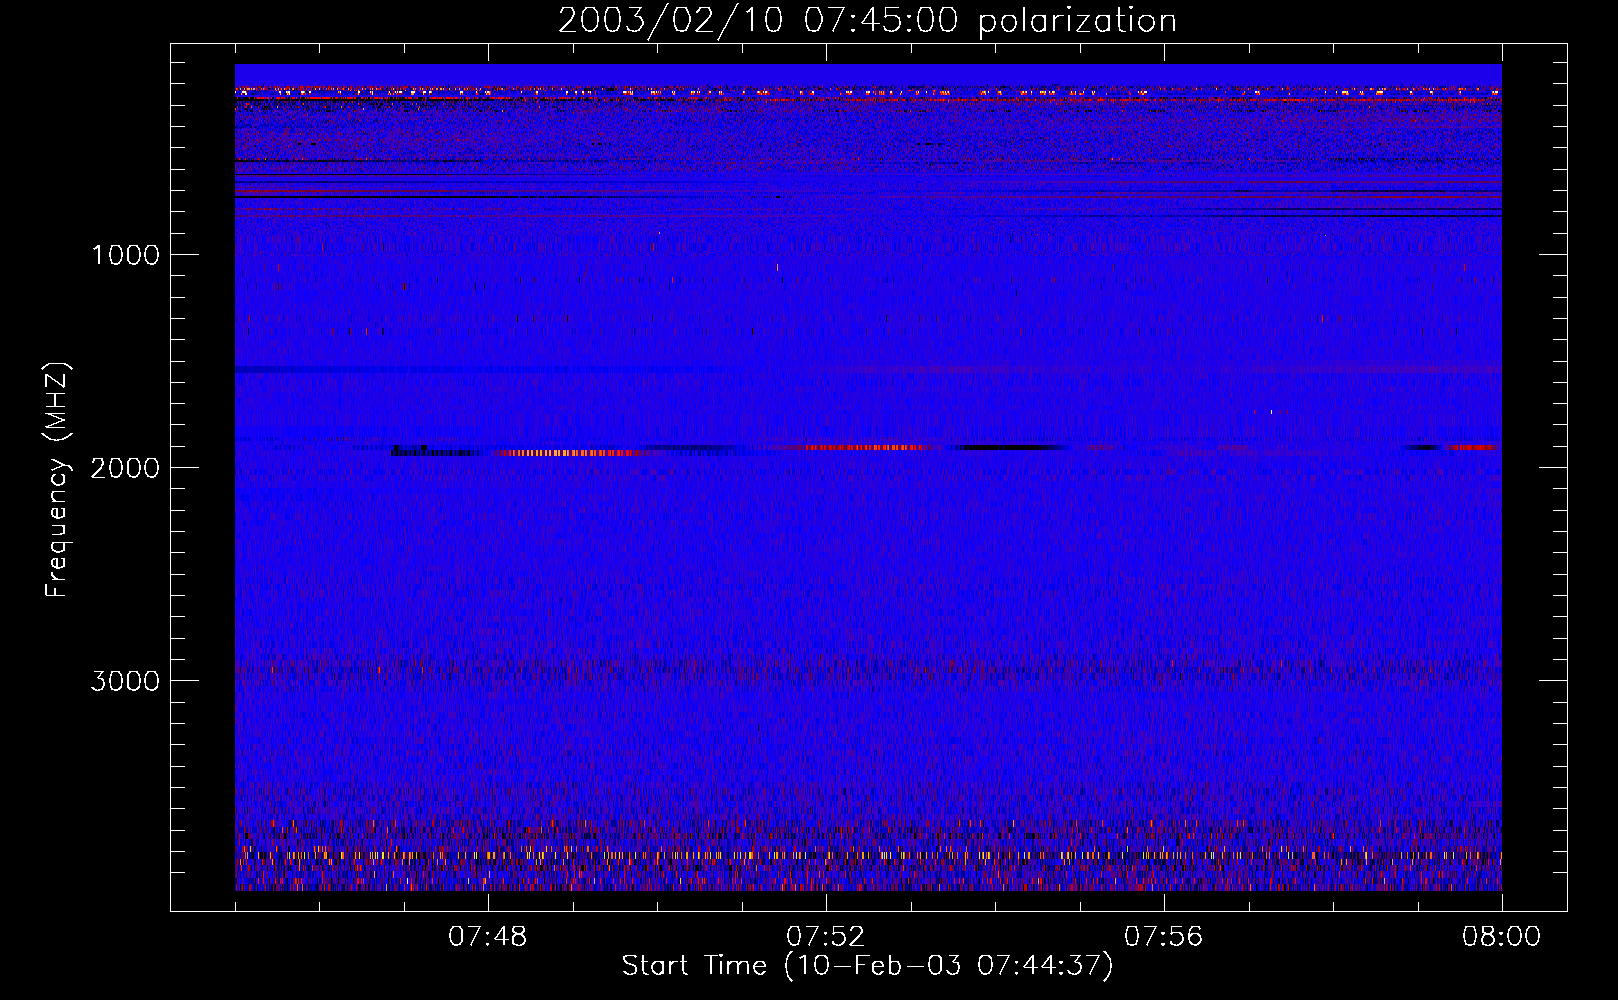The image size is (1618, 1000).
Task: Click the "2000" frequency tick label
Action: pos(125,468)
